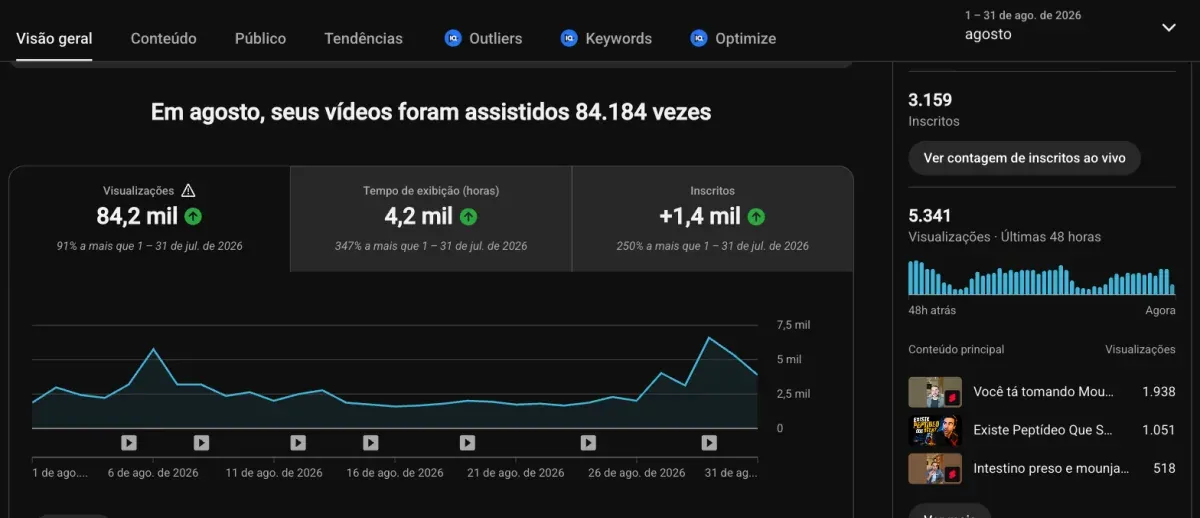
Task: Select the Visão geral tab
Action: point(54,38)
